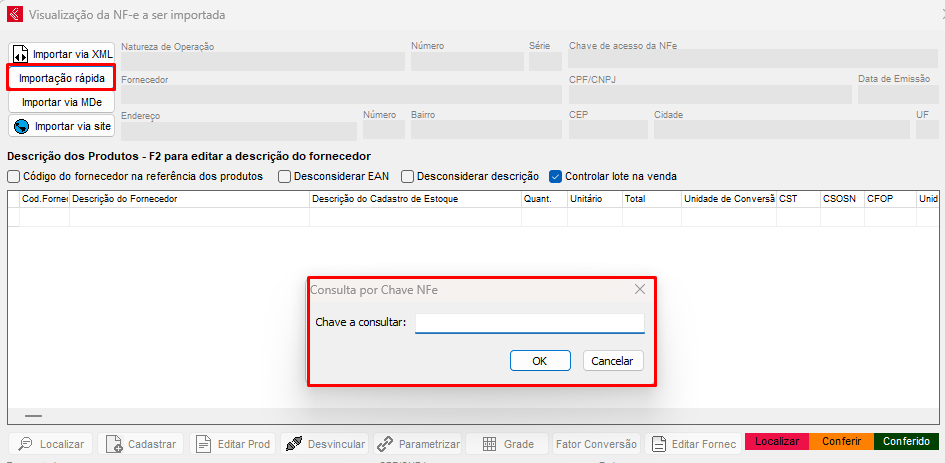Image resolution: width=945 pixels, height=463 pixels.
Task: Click the red Localizar status swatch
Action: [776, 442]
